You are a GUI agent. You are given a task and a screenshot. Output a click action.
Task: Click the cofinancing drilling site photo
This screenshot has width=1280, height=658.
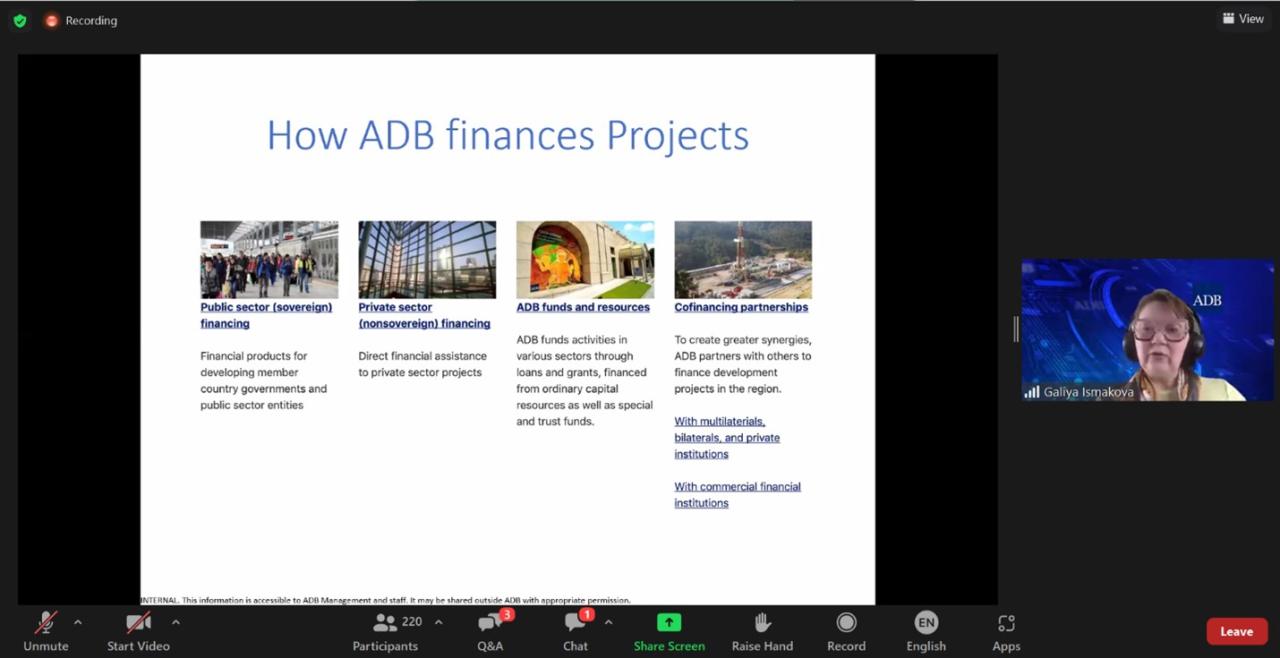click(743, 259)
